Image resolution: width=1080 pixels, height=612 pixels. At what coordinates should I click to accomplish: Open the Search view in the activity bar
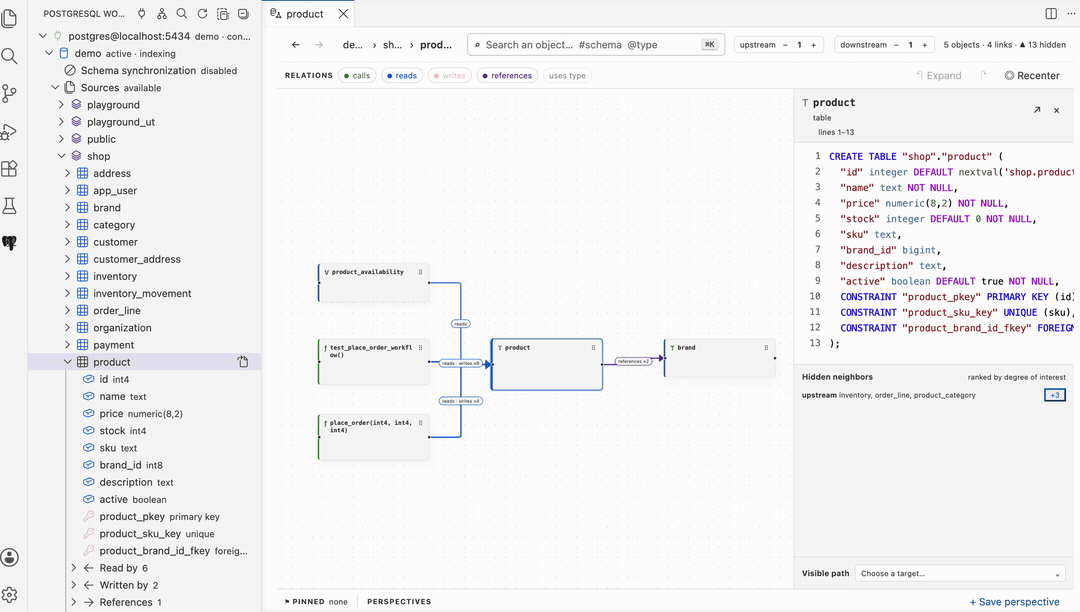[x=10, y=56]
